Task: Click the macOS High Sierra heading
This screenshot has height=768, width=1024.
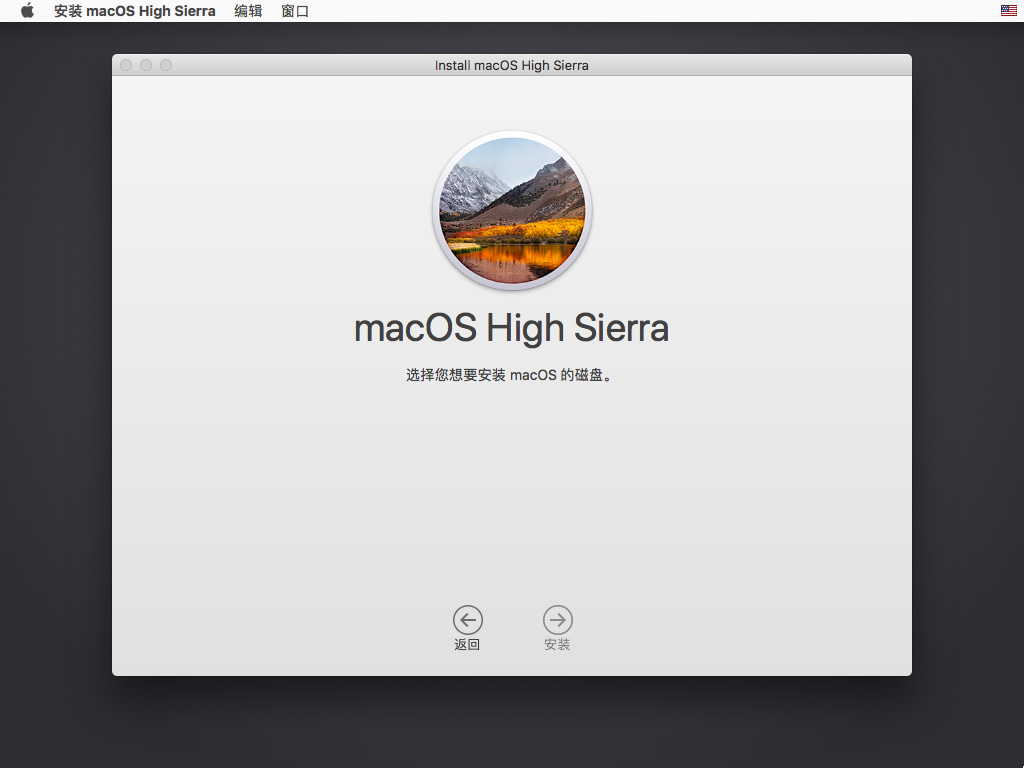Action: [x=511, y=328]
